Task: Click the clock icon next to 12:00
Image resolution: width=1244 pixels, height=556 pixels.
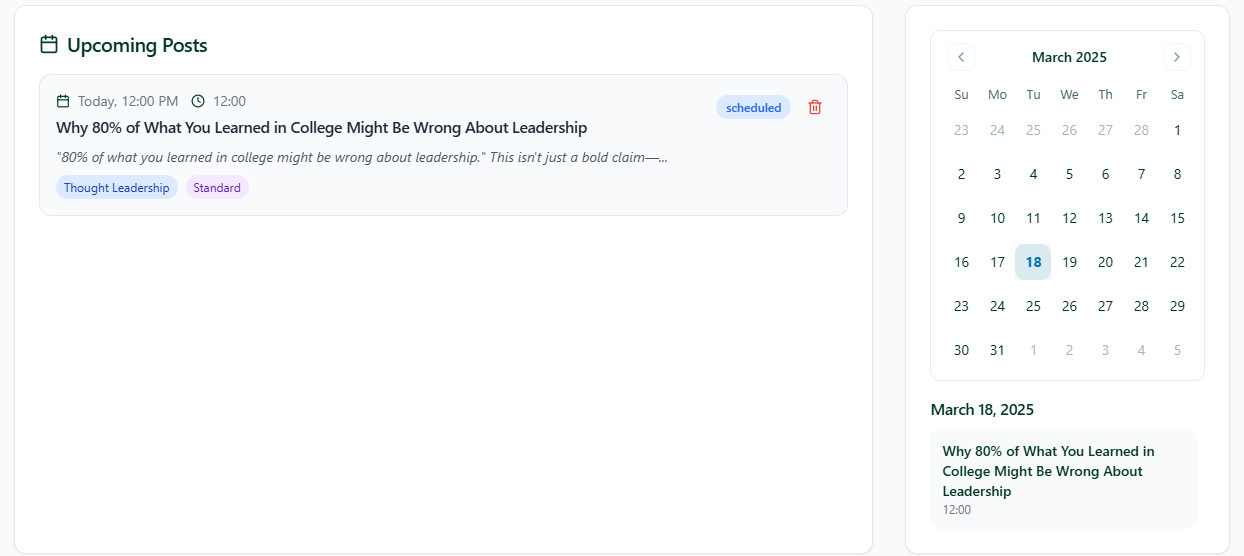Action: (x=198, y=101)
